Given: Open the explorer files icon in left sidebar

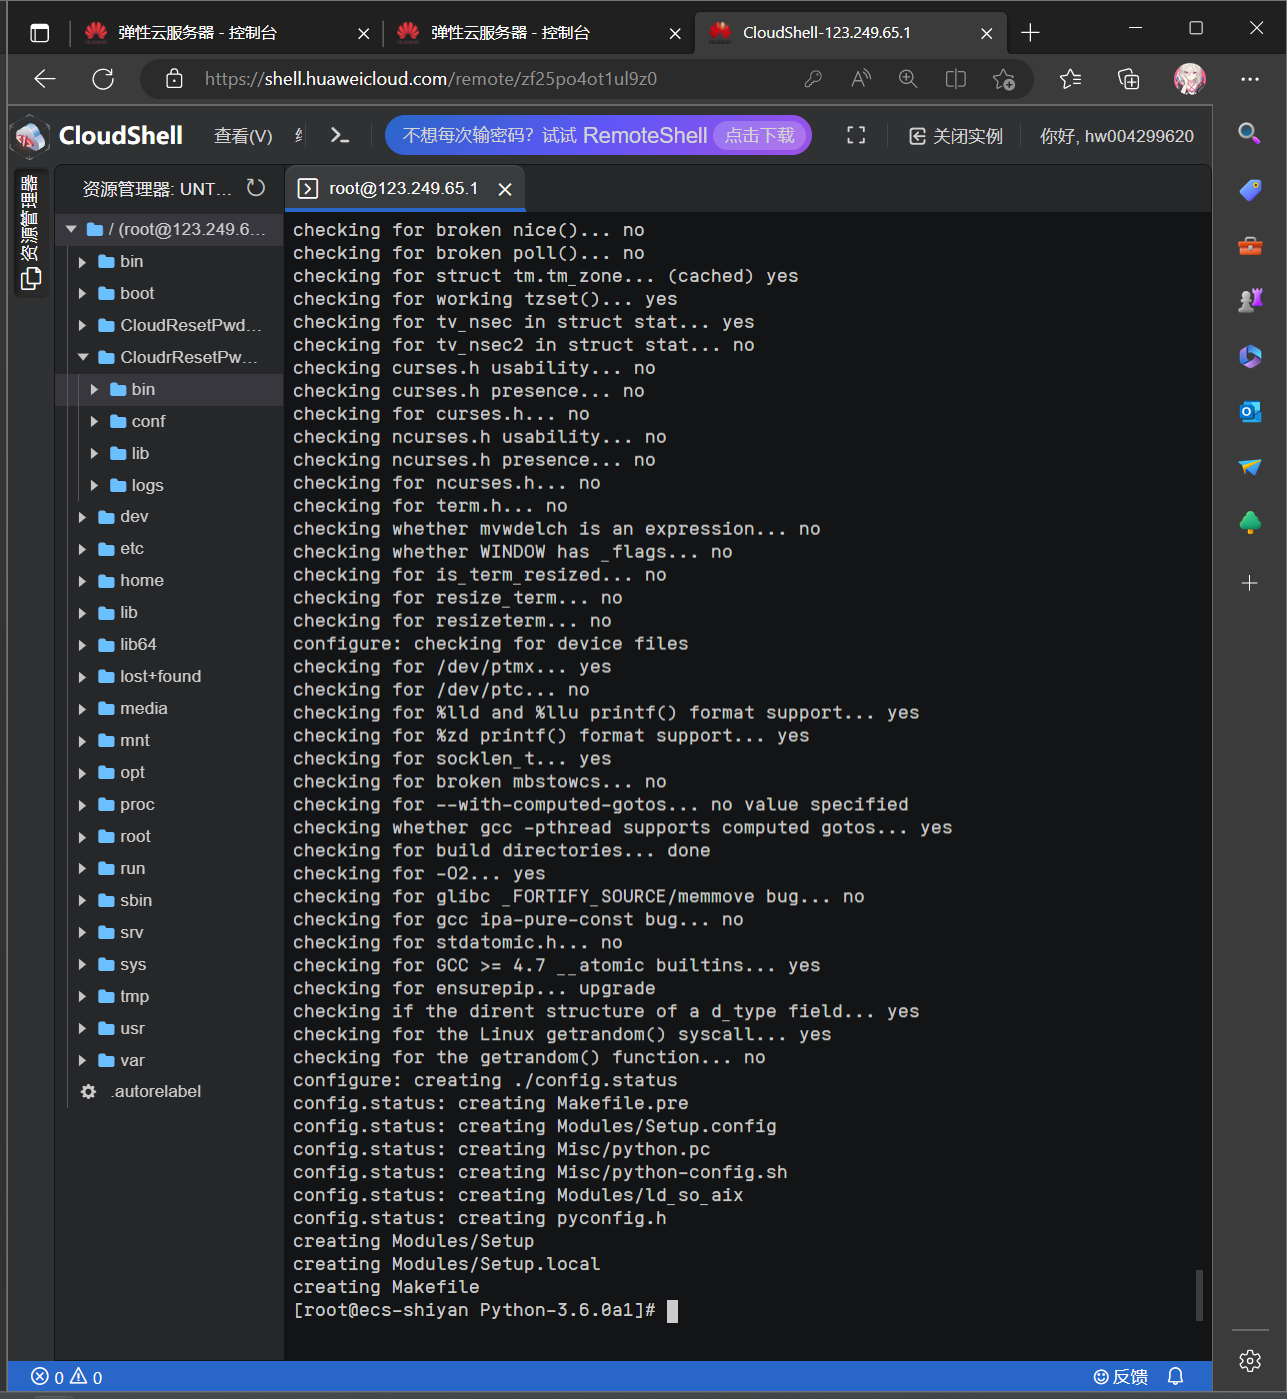Looking at the screenshot, I should click(31, 278).
